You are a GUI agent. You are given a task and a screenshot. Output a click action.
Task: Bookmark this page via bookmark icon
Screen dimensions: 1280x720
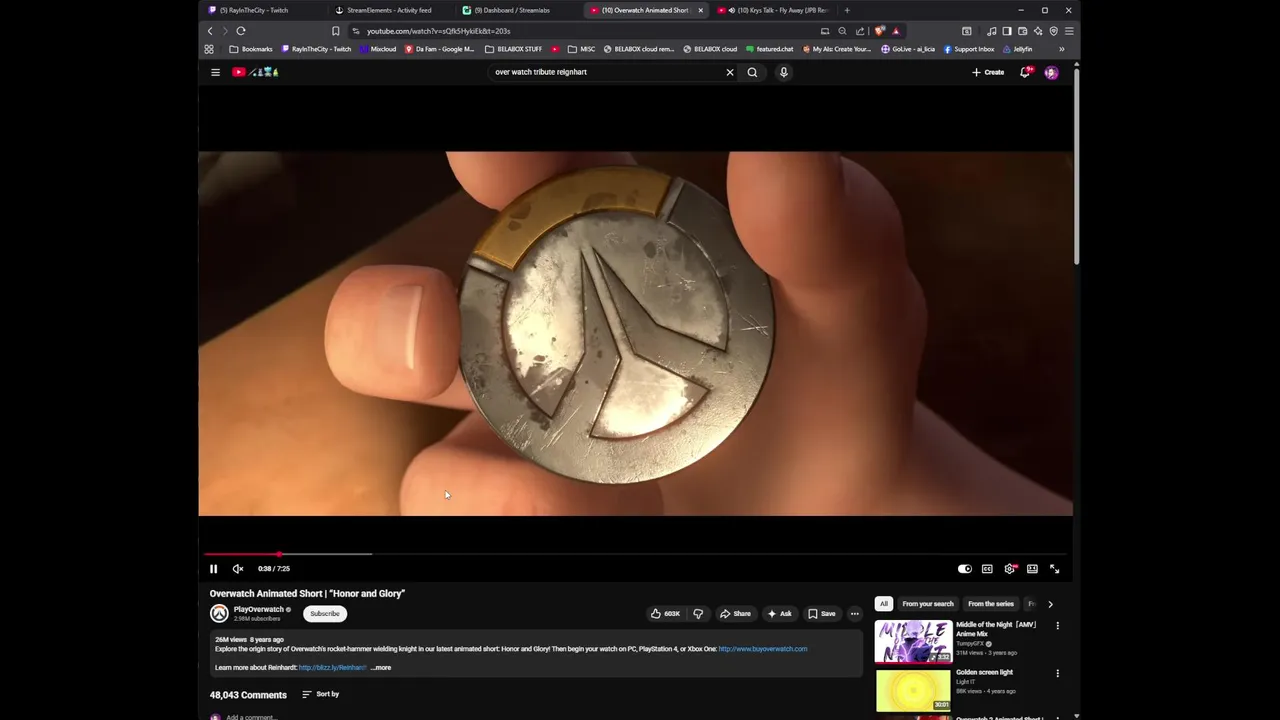coord(336,31)
